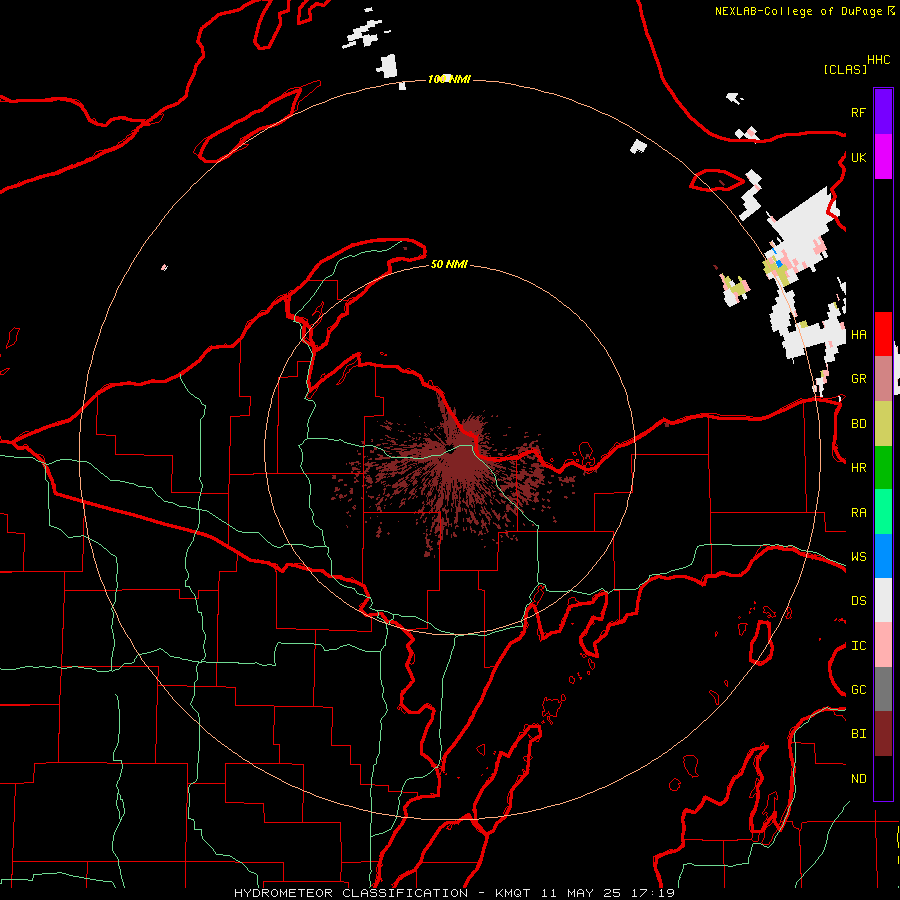900x900 pixels.
Task: Click the Hydrometeor Classification KMQT title
Action: coord(454,893)
